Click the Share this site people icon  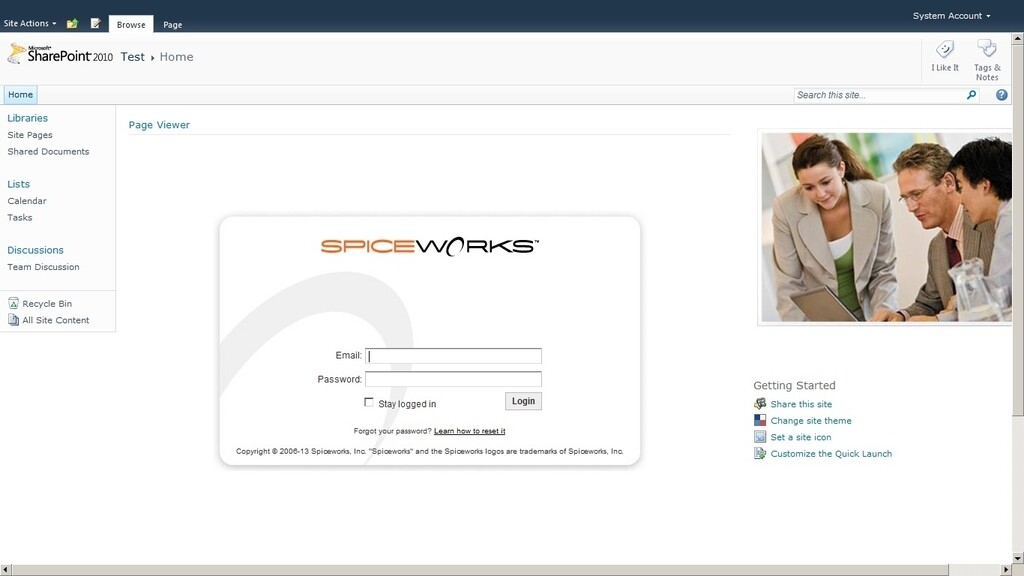pyautogui.click(x=760, y=404)
